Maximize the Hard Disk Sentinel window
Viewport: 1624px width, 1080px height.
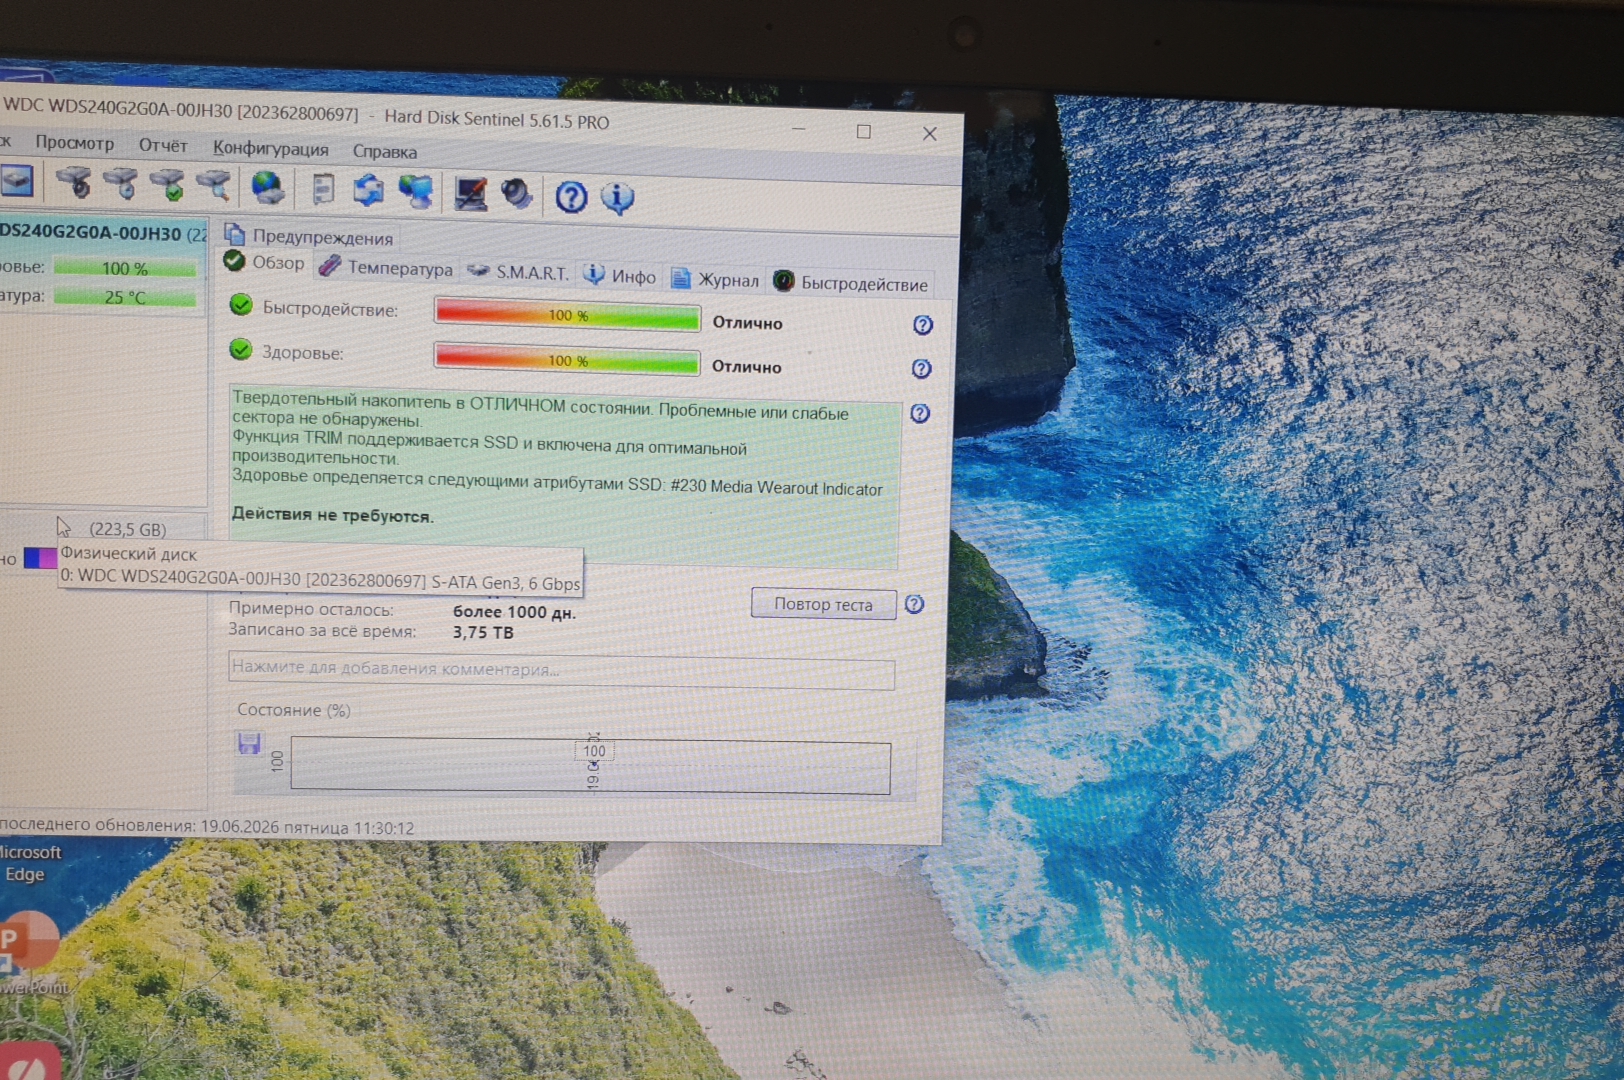coord(864,132)
